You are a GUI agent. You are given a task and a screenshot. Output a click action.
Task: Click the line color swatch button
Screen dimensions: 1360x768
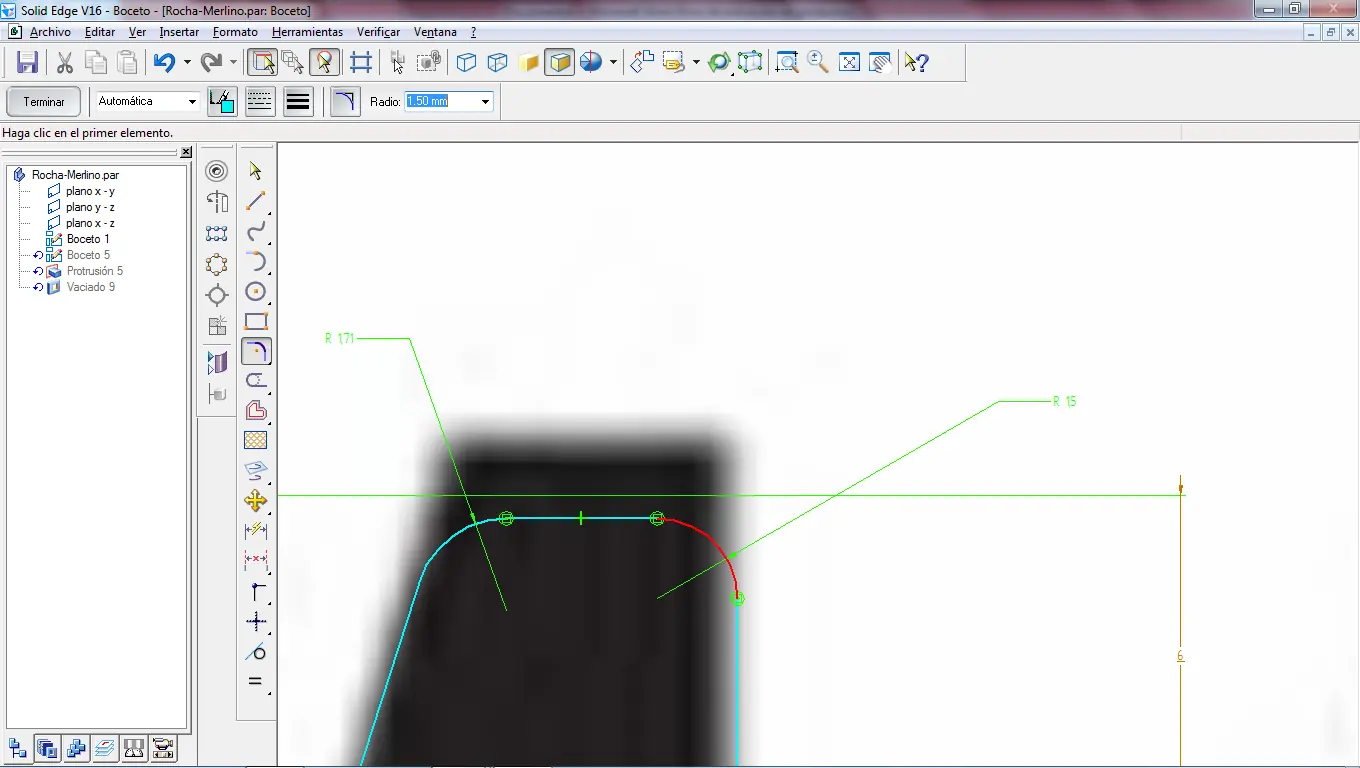coord(222,102)
